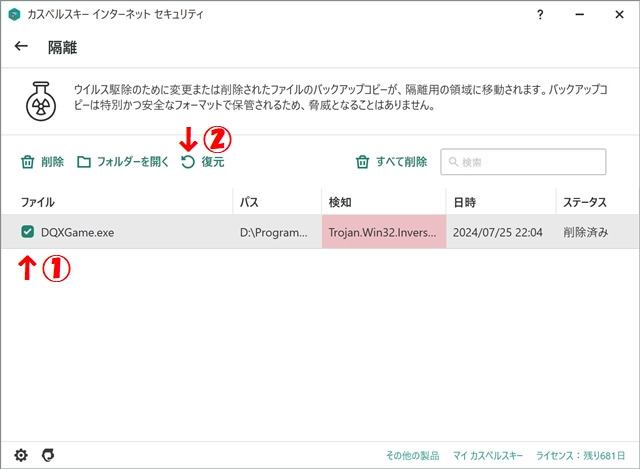The width and height of the screenshot is (640, 469).
Task: Select the Trojan.Win32 detection cell
Action: [x=384, y=233]
